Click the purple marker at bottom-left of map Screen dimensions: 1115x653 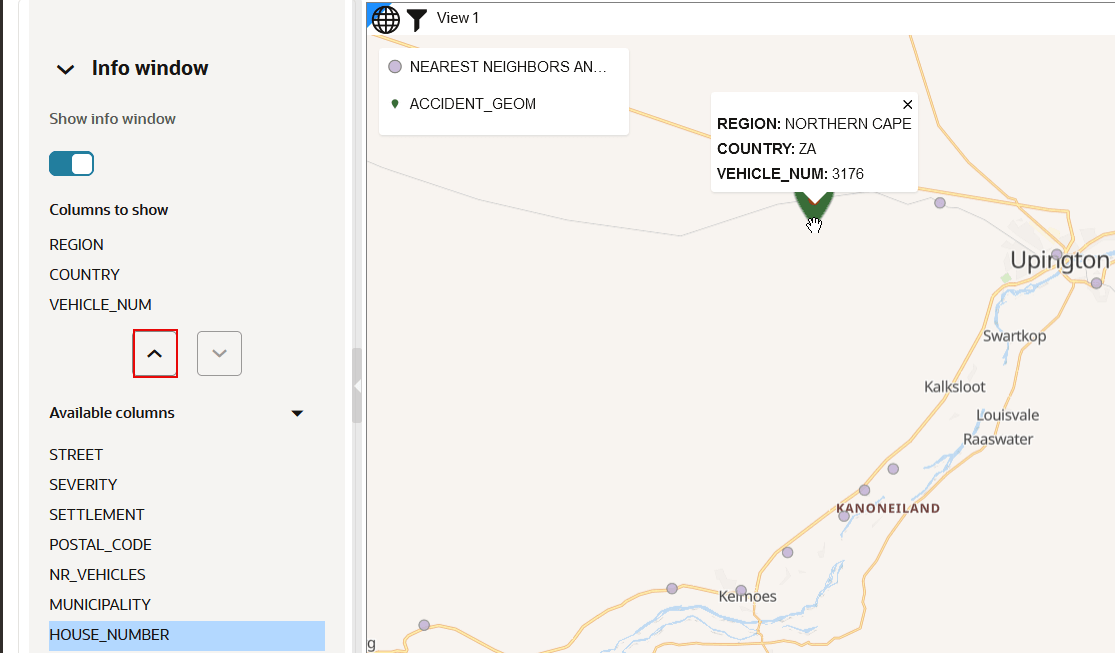pos(424,624)
